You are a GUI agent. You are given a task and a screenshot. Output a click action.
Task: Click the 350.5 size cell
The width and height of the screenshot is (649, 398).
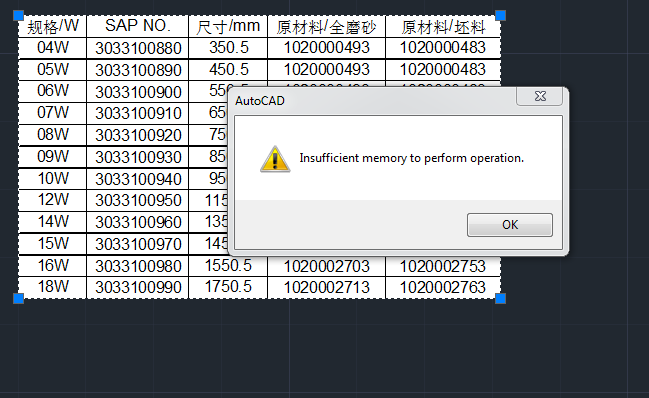(228, 48)
